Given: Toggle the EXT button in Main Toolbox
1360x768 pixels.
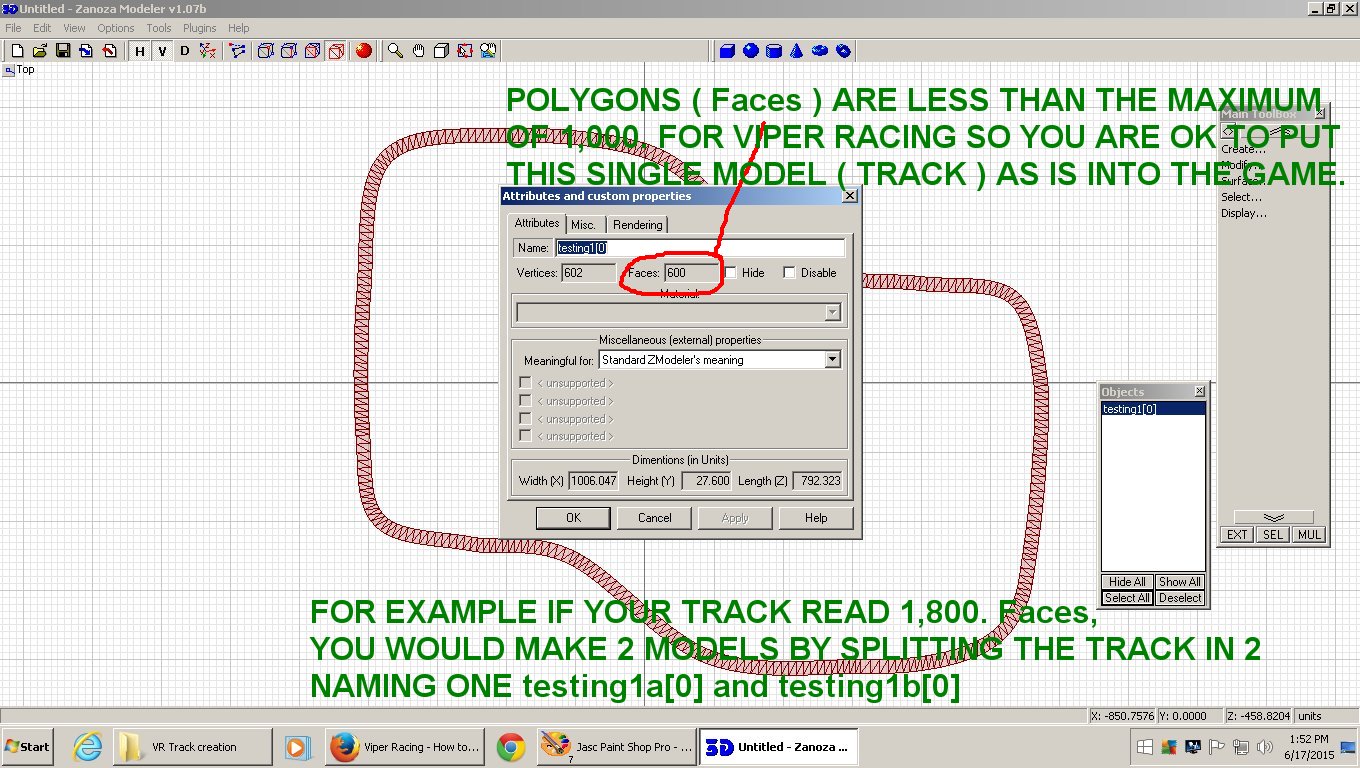Looking at the screenshot, I should point(1238,535).
